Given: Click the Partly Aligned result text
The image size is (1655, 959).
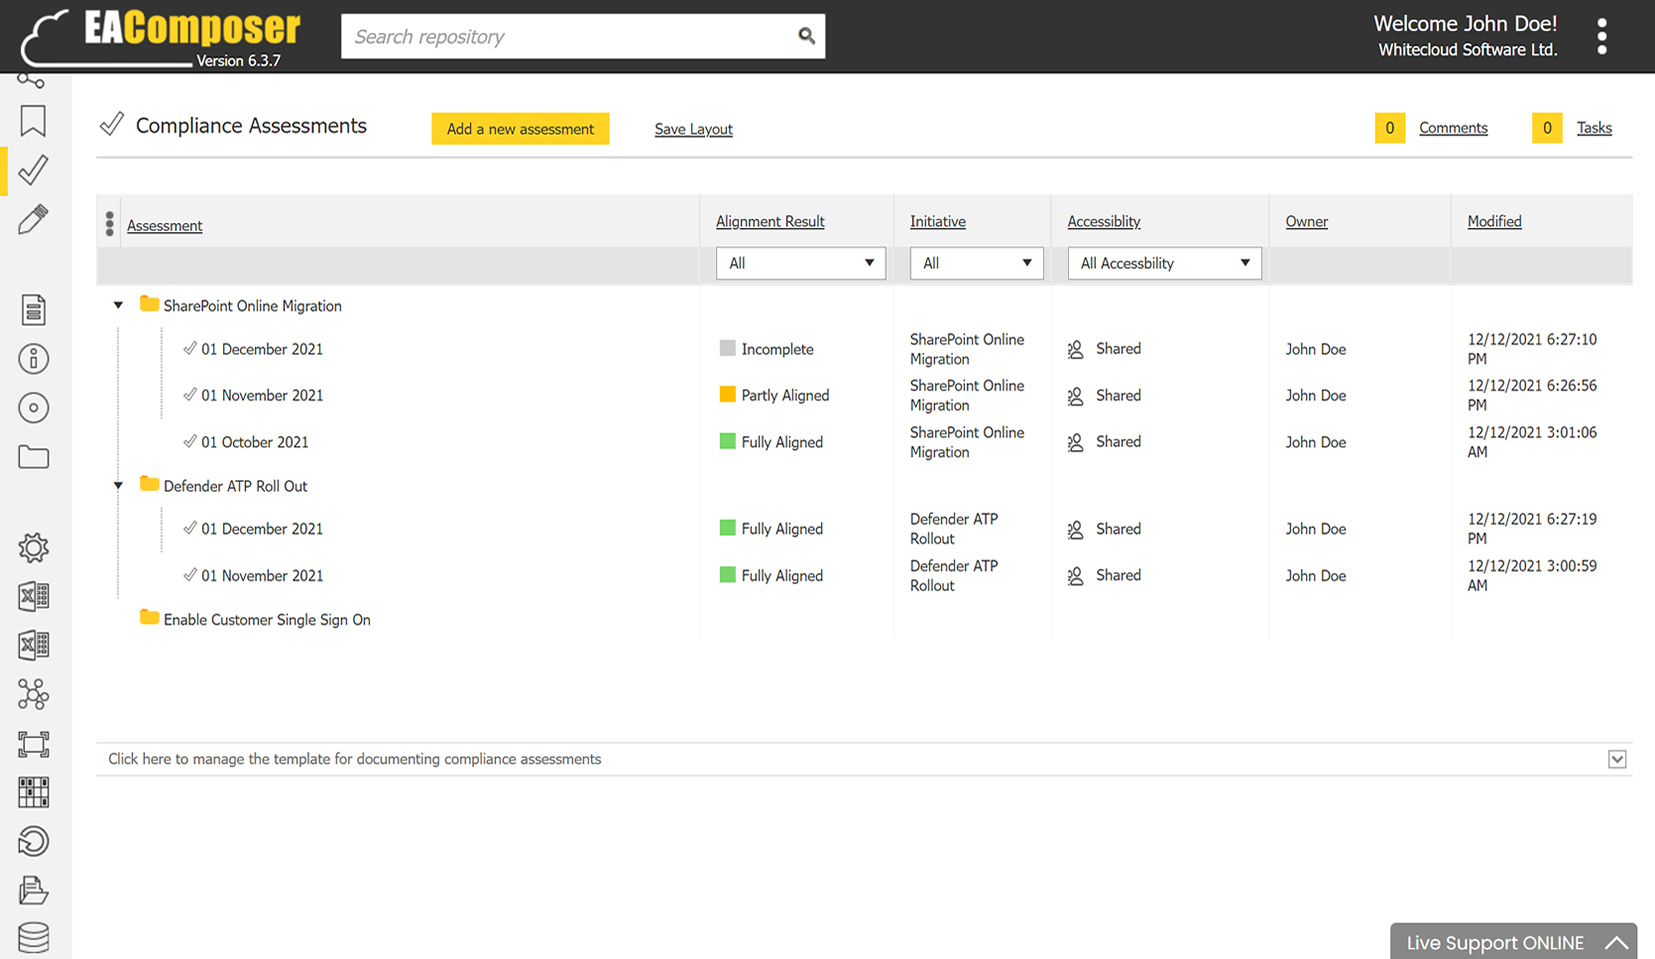Looking at the screenshot, I should pyautogui.click(x=785, y=395).
